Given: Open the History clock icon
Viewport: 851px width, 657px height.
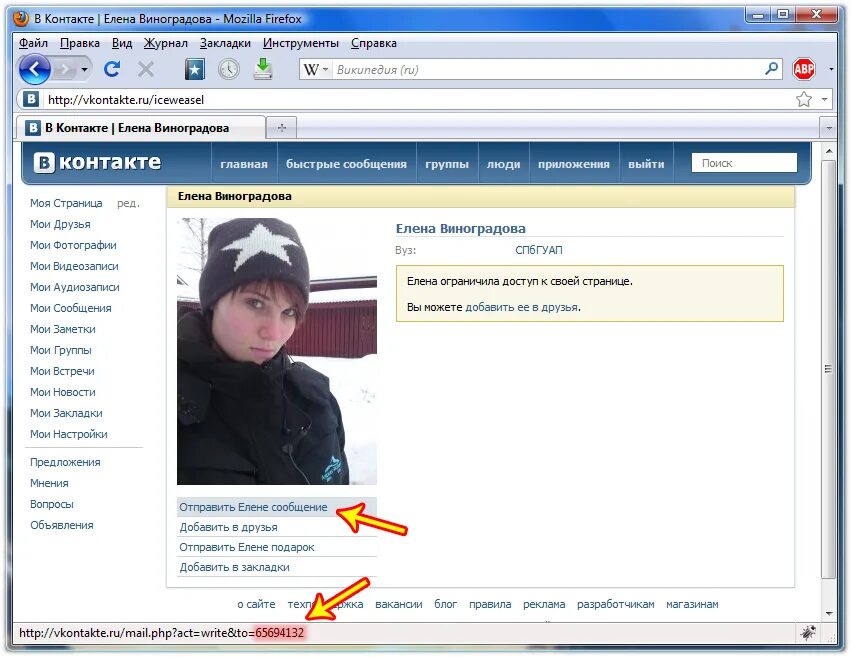Looking at the screenshot, I should 229,69.
